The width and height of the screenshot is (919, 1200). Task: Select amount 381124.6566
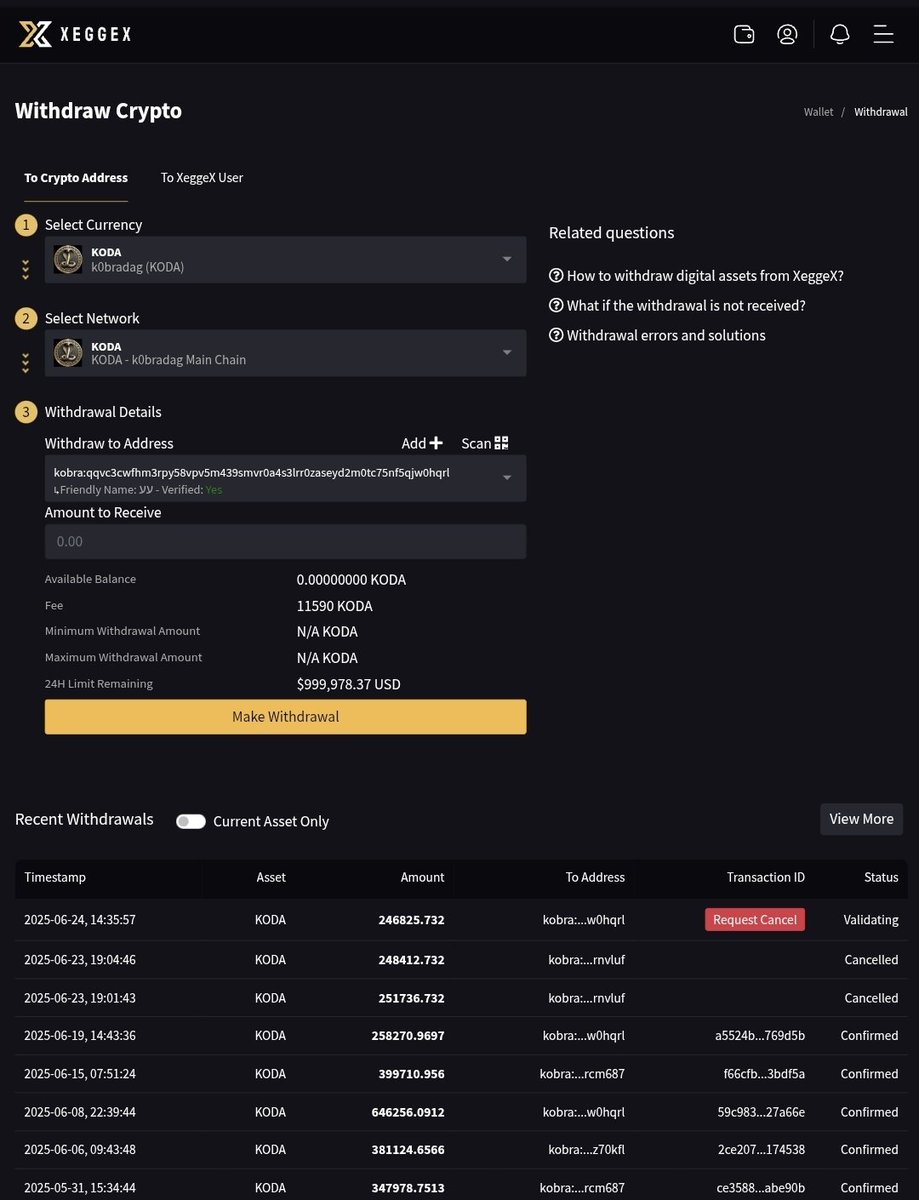(408, 1150)
